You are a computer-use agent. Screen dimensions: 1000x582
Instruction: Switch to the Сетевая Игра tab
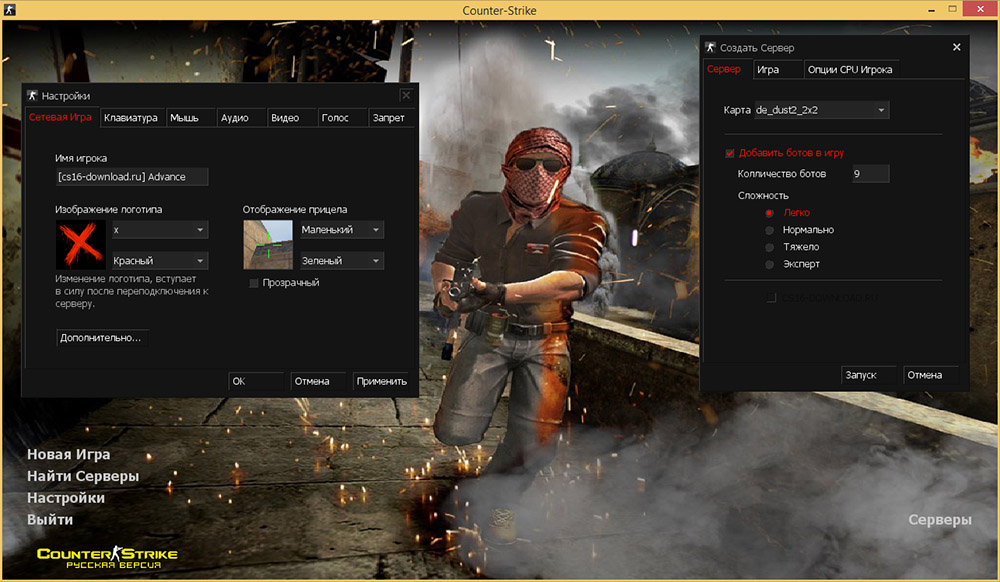[x=61, y=117]
